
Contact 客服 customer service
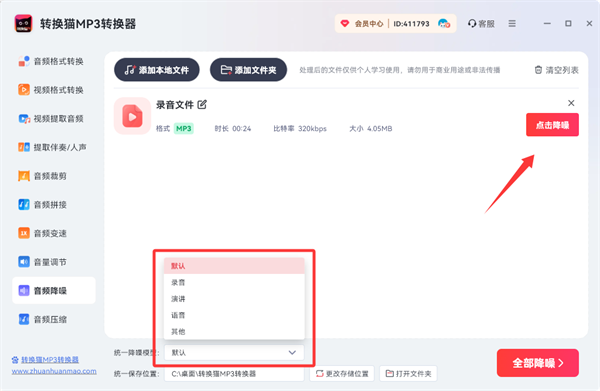pyautogui.click(x=481, y=24)
